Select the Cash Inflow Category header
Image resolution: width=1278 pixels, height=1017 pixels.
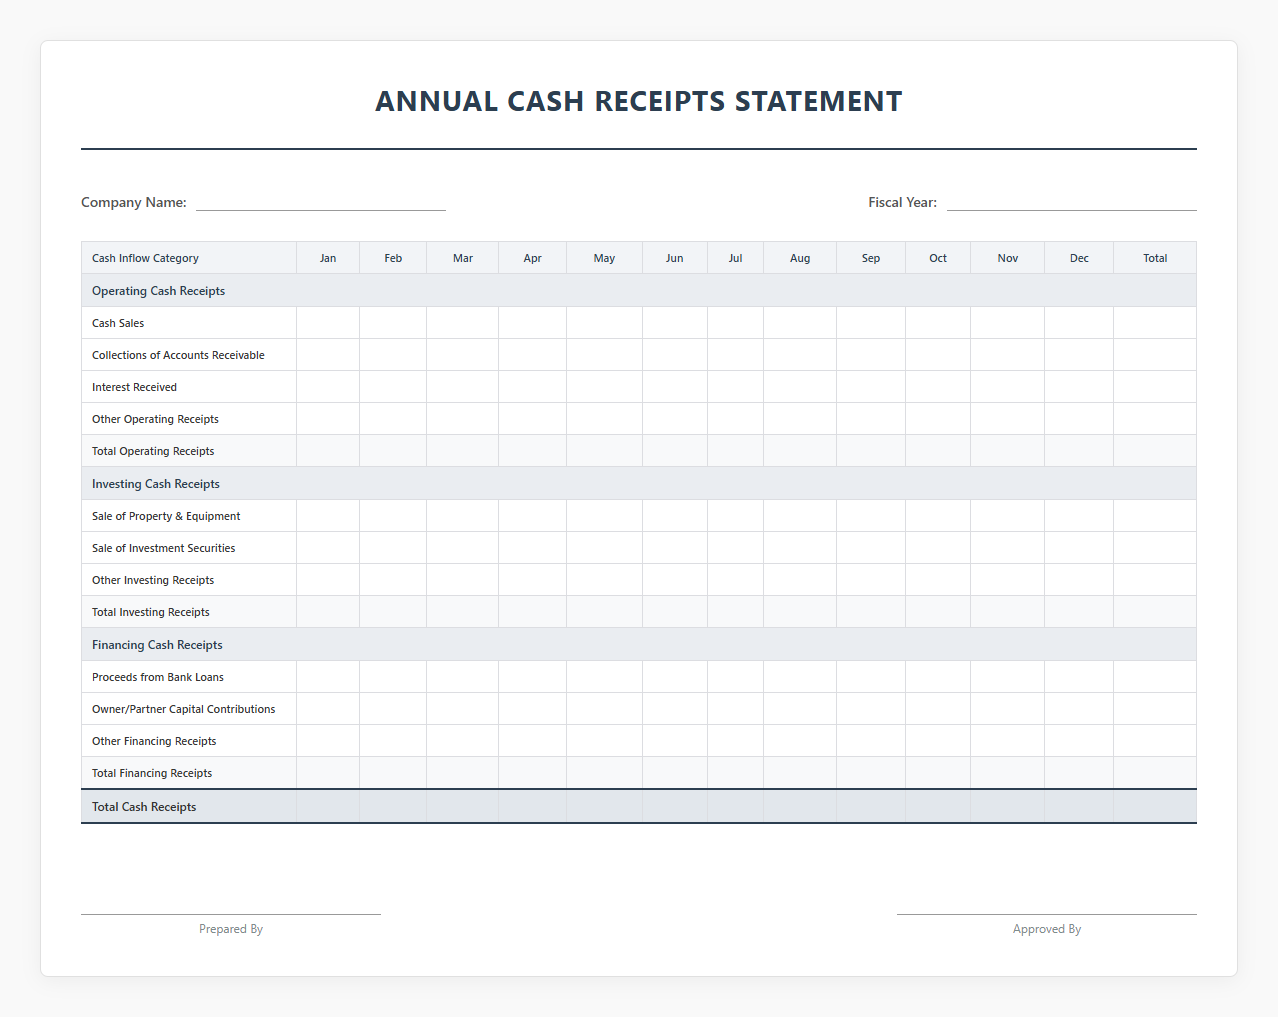(189, 258)
